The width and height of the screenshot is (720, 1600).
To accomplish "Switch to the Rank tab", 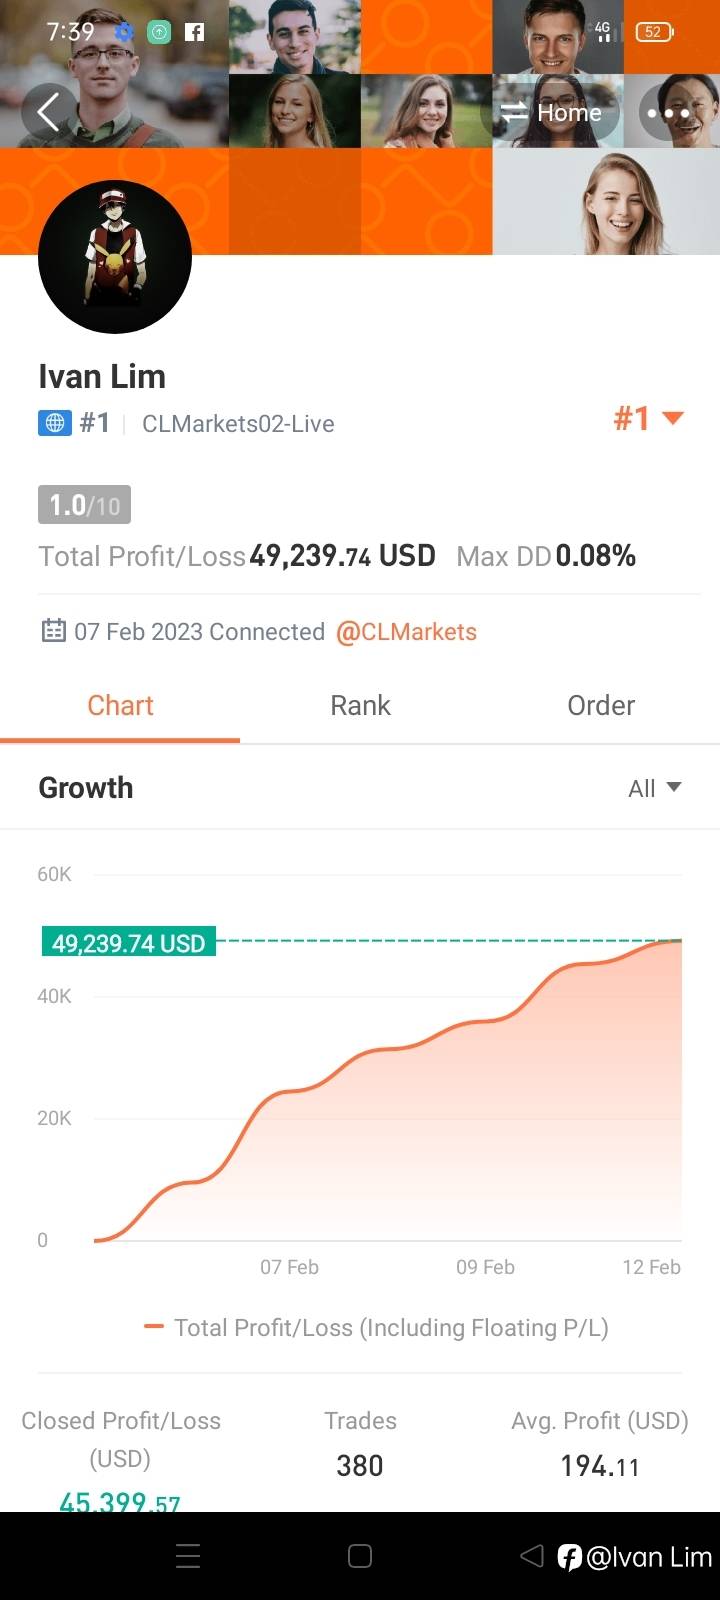I will point(360,705).
